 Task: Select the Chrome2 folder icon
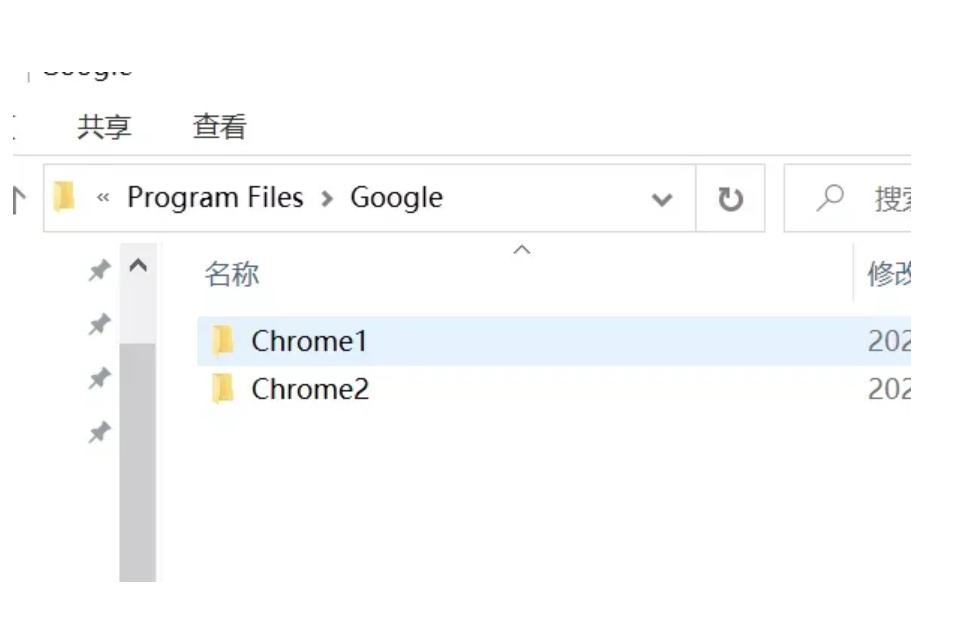pos(223,389)
